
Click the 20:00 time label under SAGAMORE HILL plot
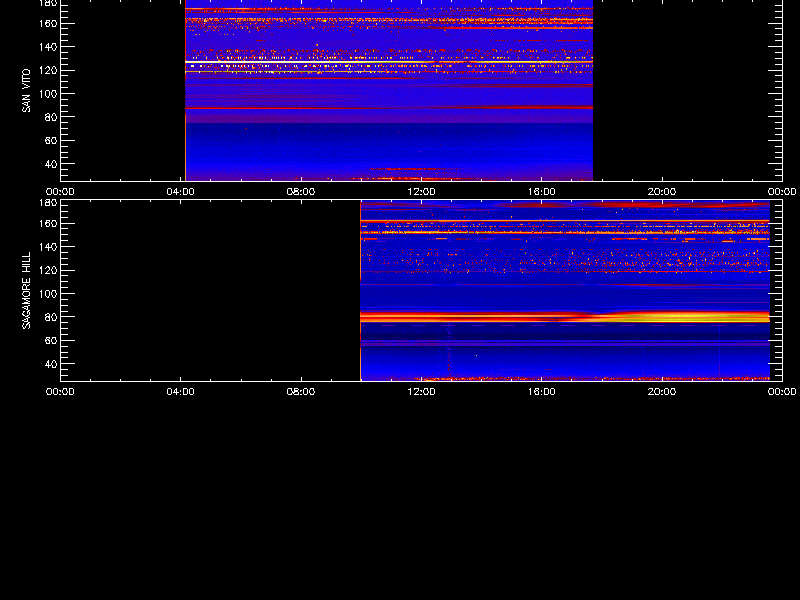point(662,392)
